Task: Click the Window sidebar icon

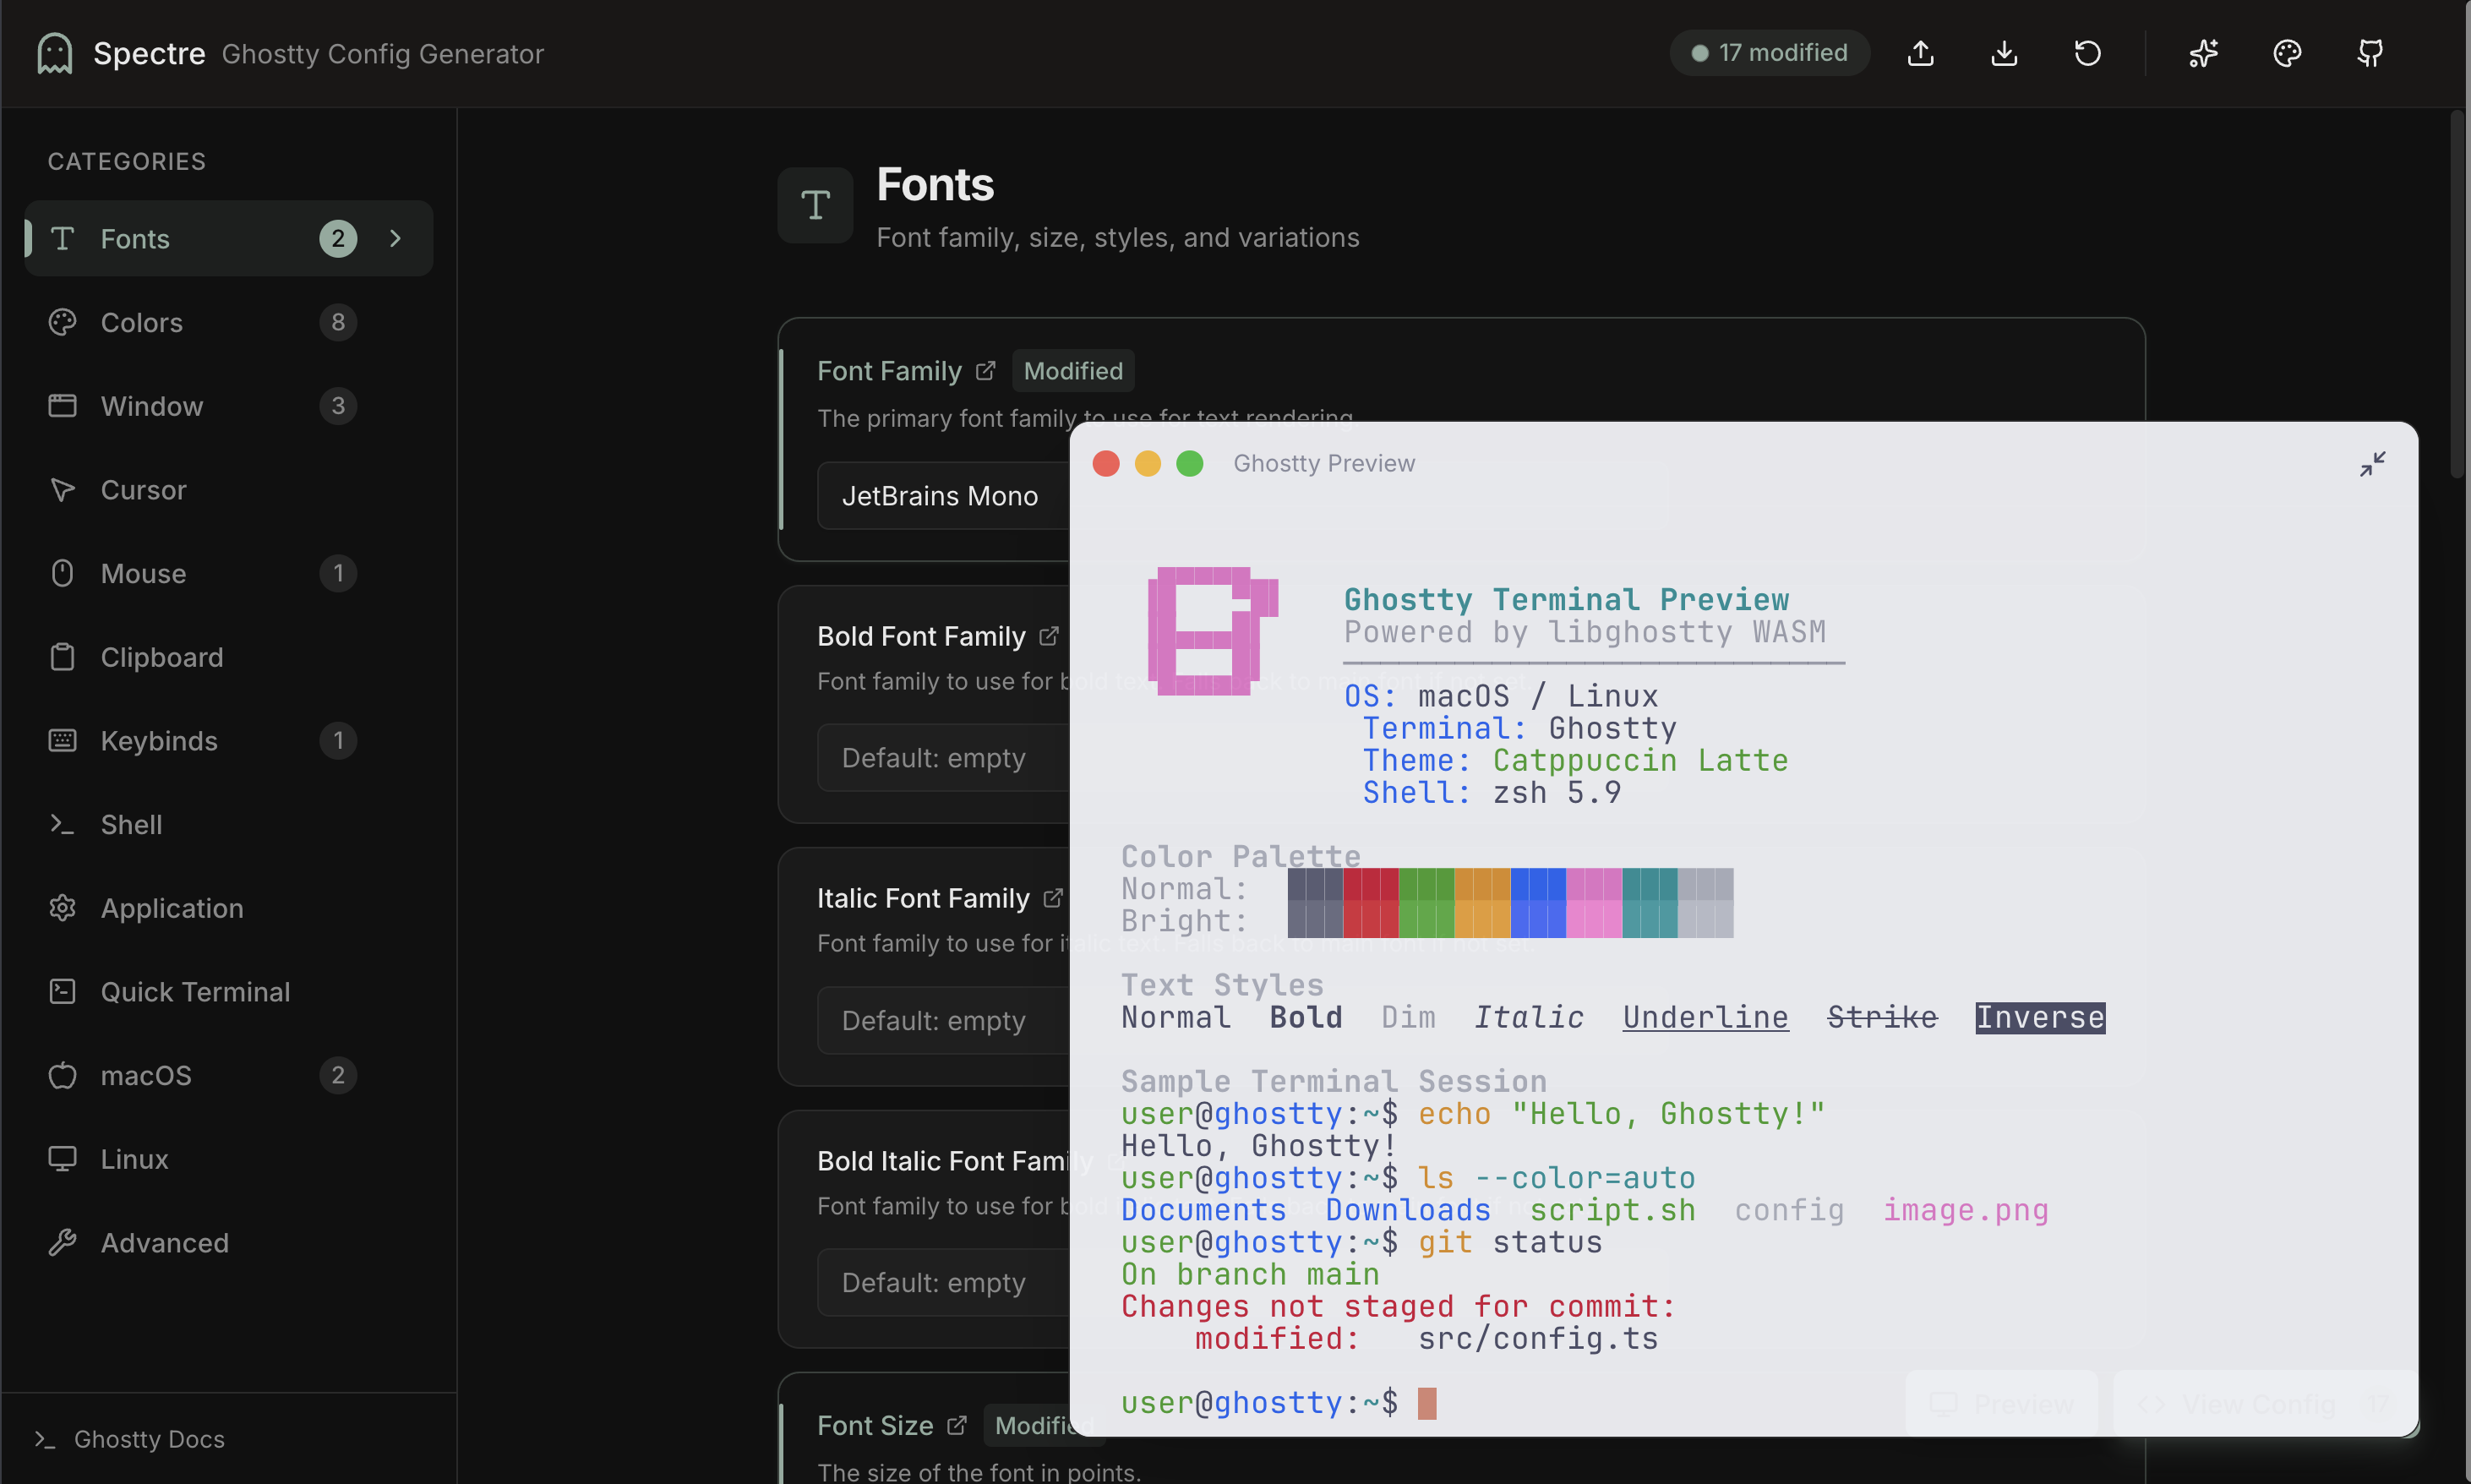Action: click(62, 406)
